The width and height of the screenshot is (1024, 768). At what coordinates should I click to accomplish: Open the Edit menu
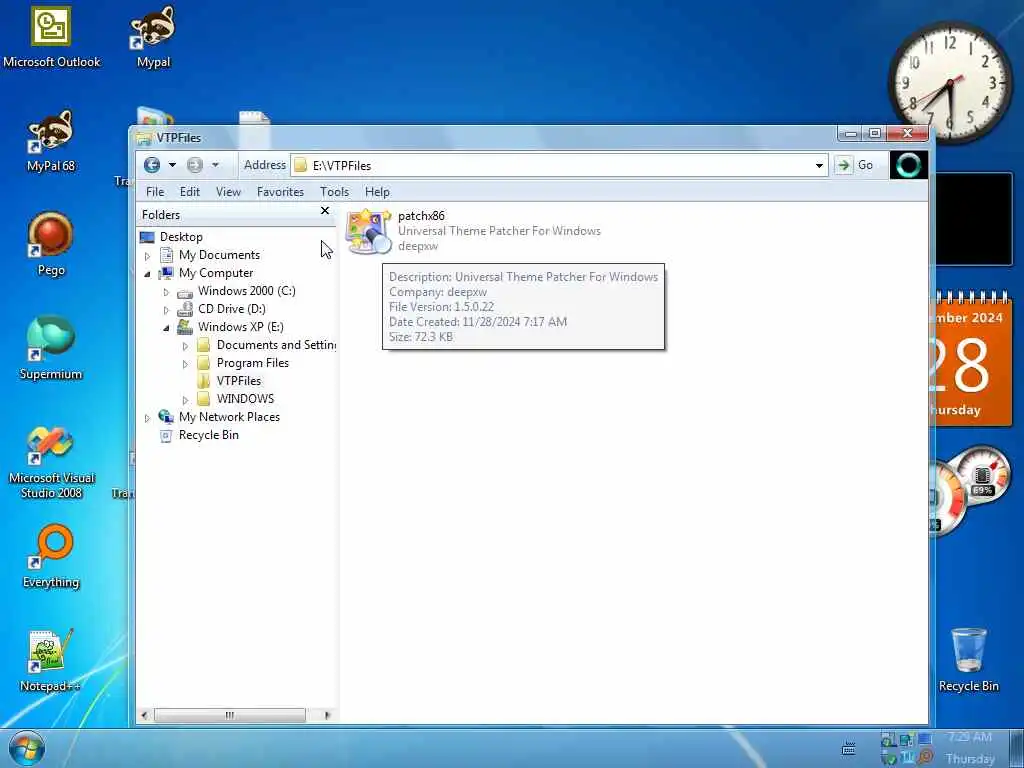(x=190, y=191)
